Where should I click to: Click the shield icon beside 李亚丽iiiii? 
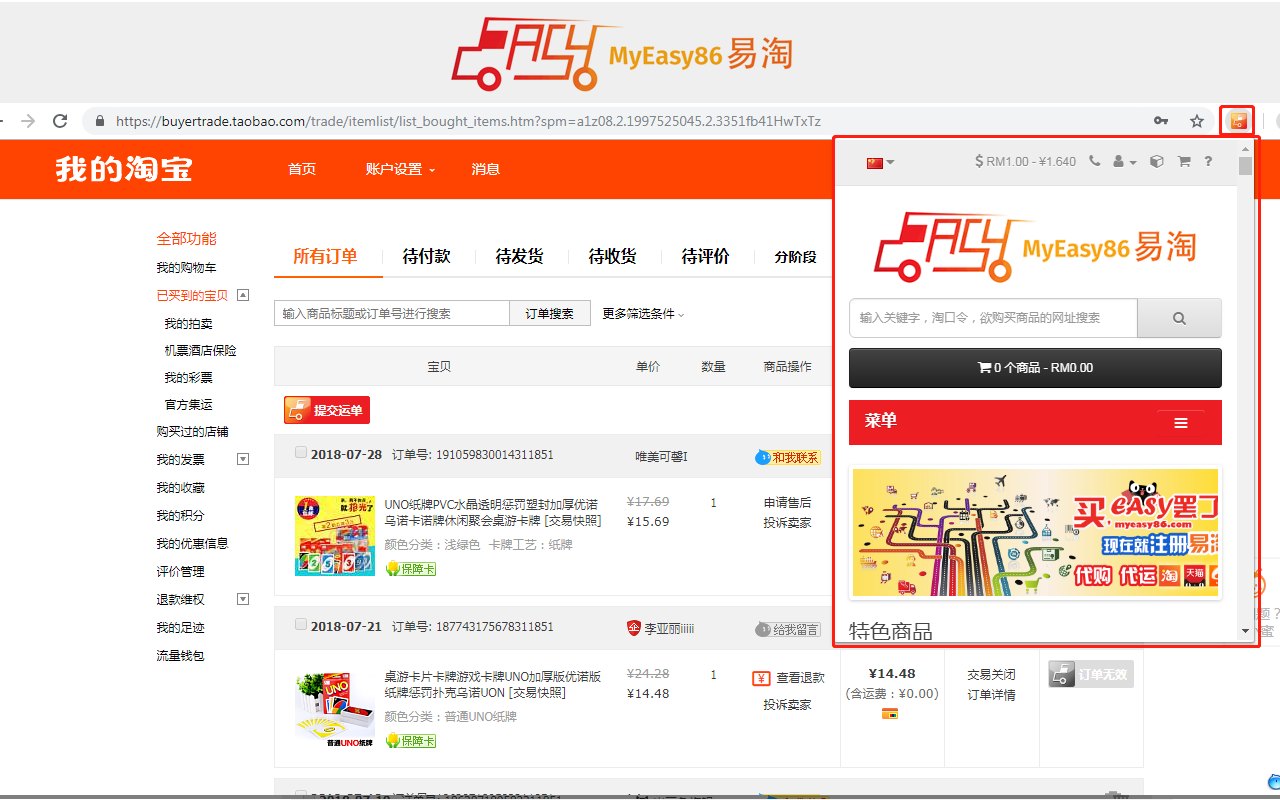(633, 628)
